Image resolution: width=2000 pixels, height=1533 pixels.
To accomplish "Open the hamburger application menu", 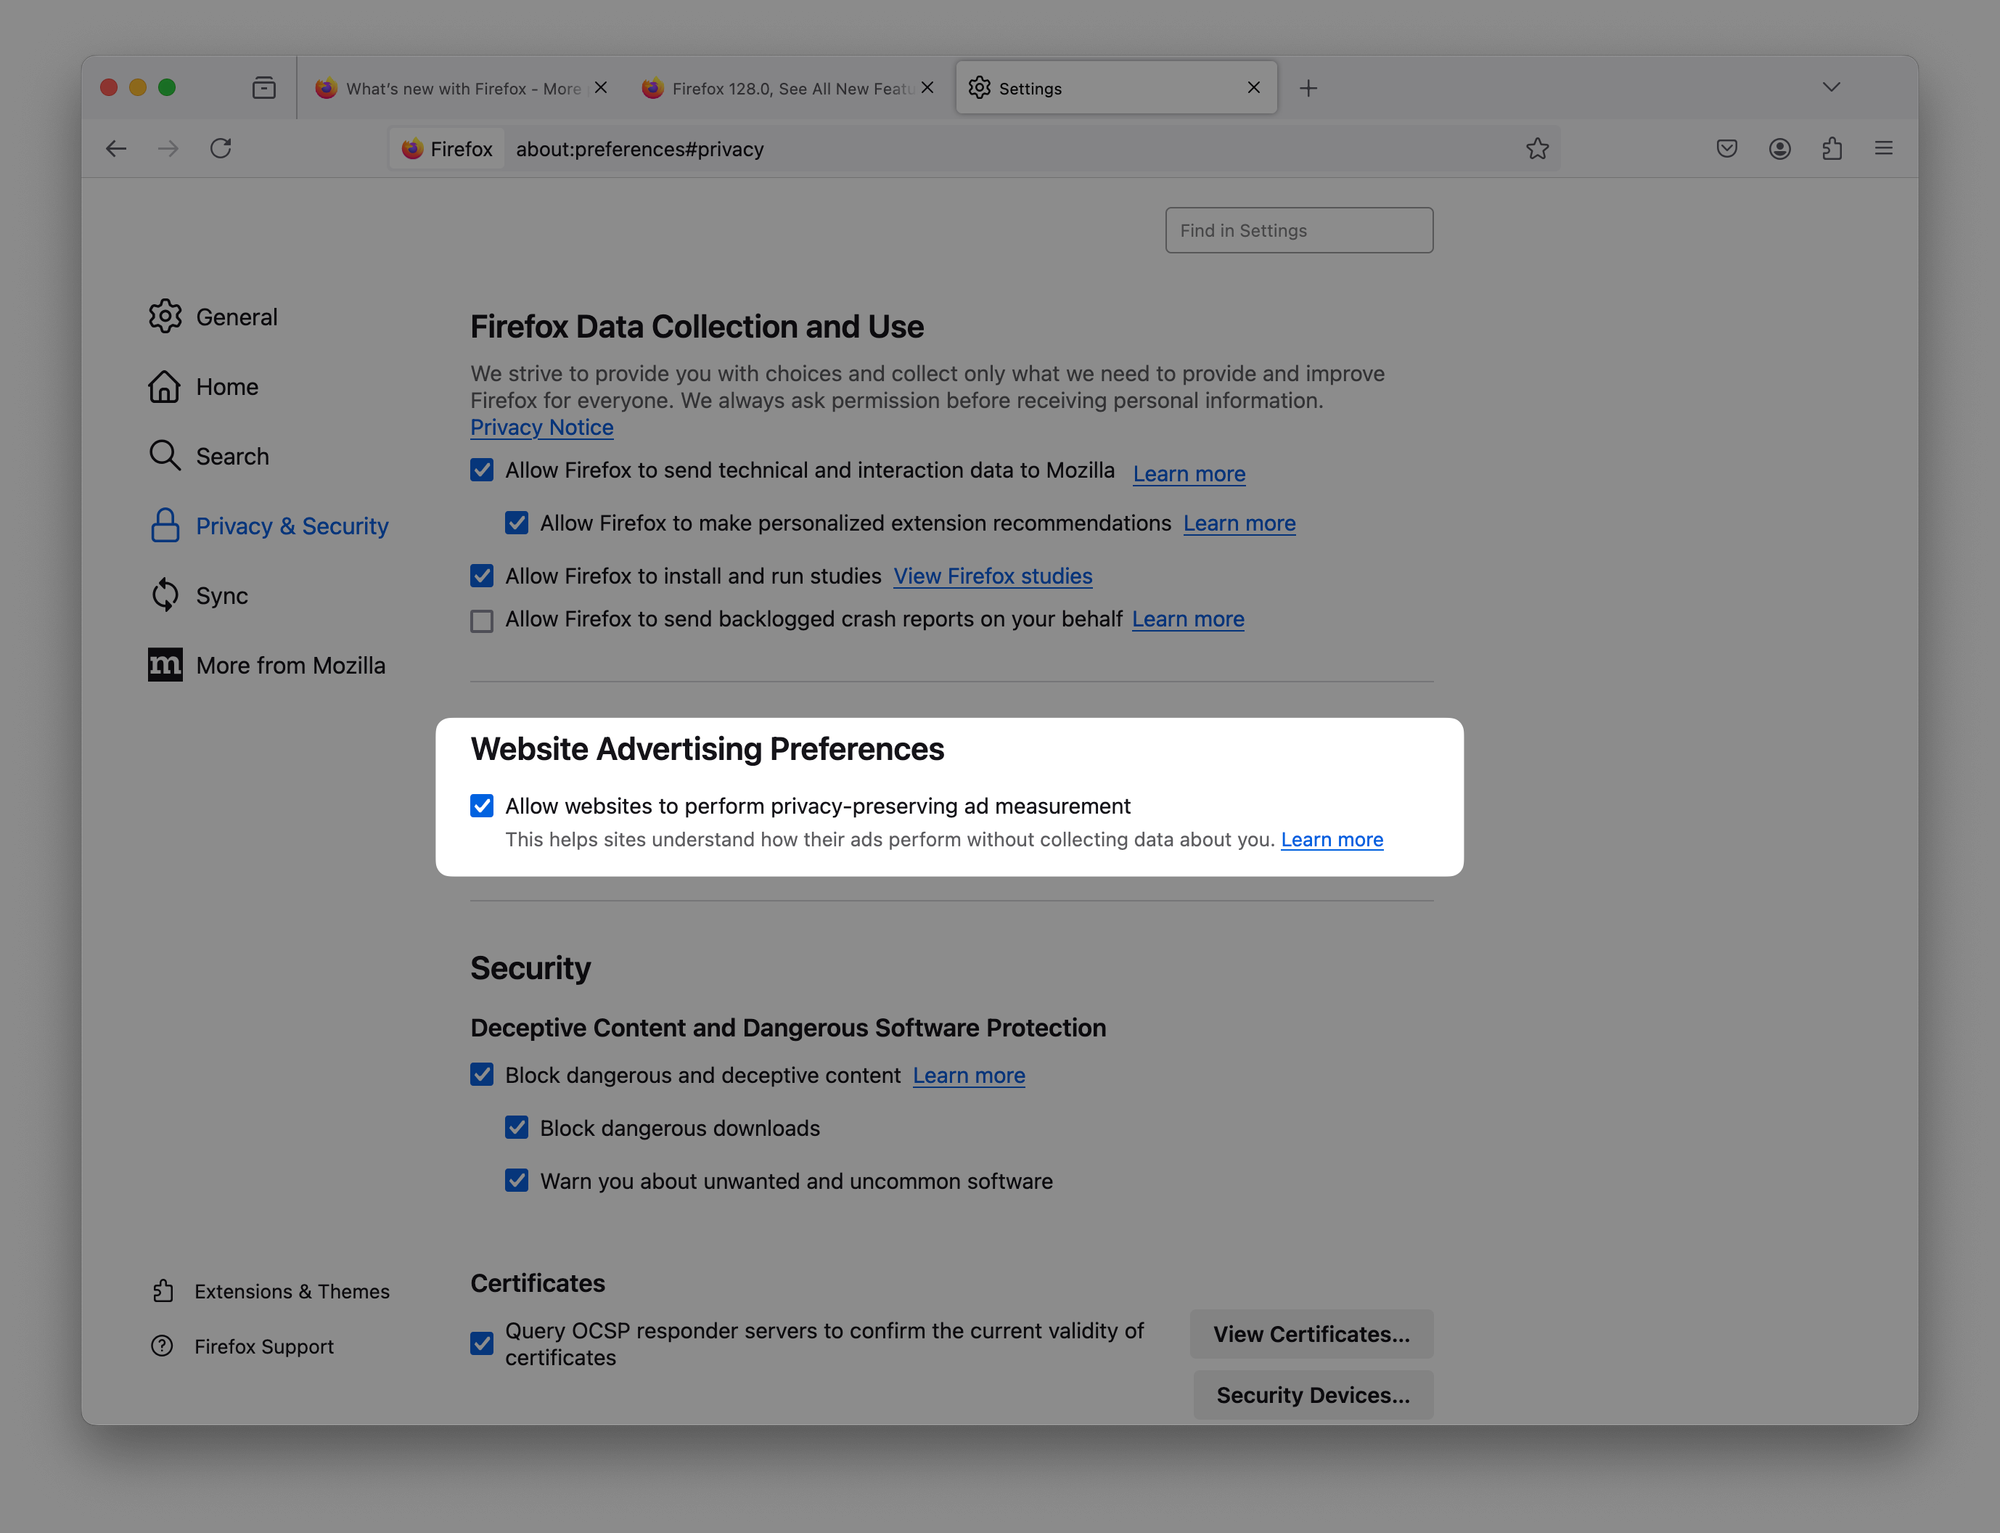I will tap(1884, 149).
